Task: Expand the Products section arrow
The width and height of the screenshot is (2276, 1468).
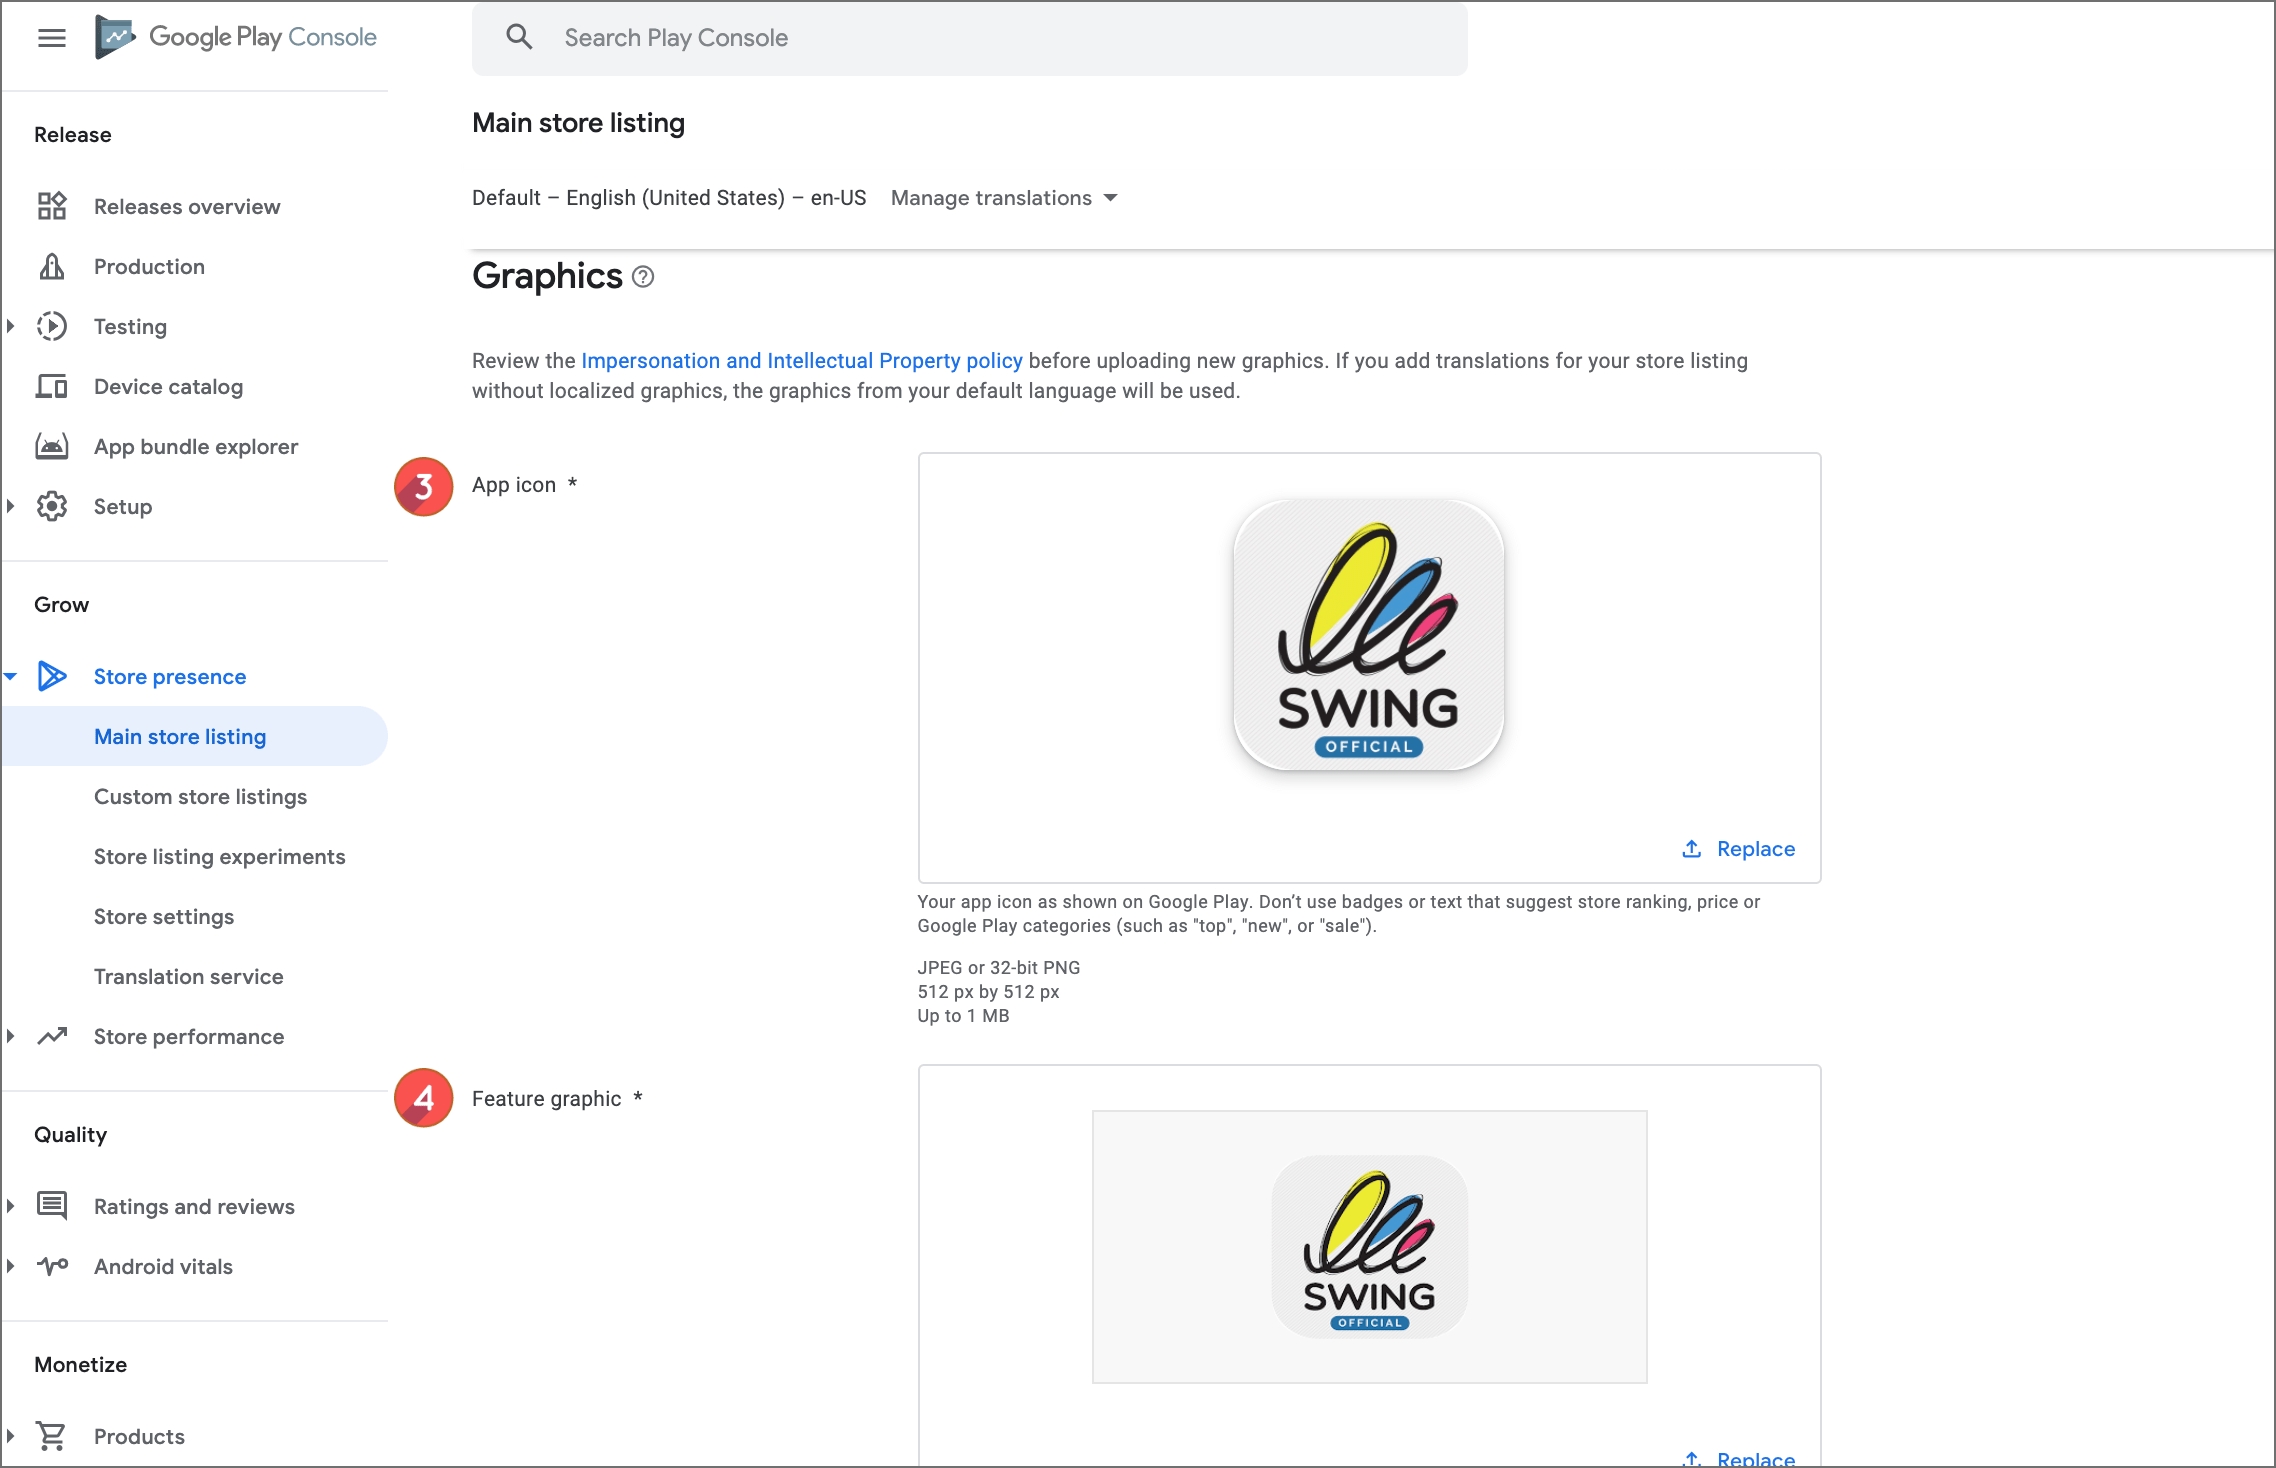Action: tap(11, 1436)
